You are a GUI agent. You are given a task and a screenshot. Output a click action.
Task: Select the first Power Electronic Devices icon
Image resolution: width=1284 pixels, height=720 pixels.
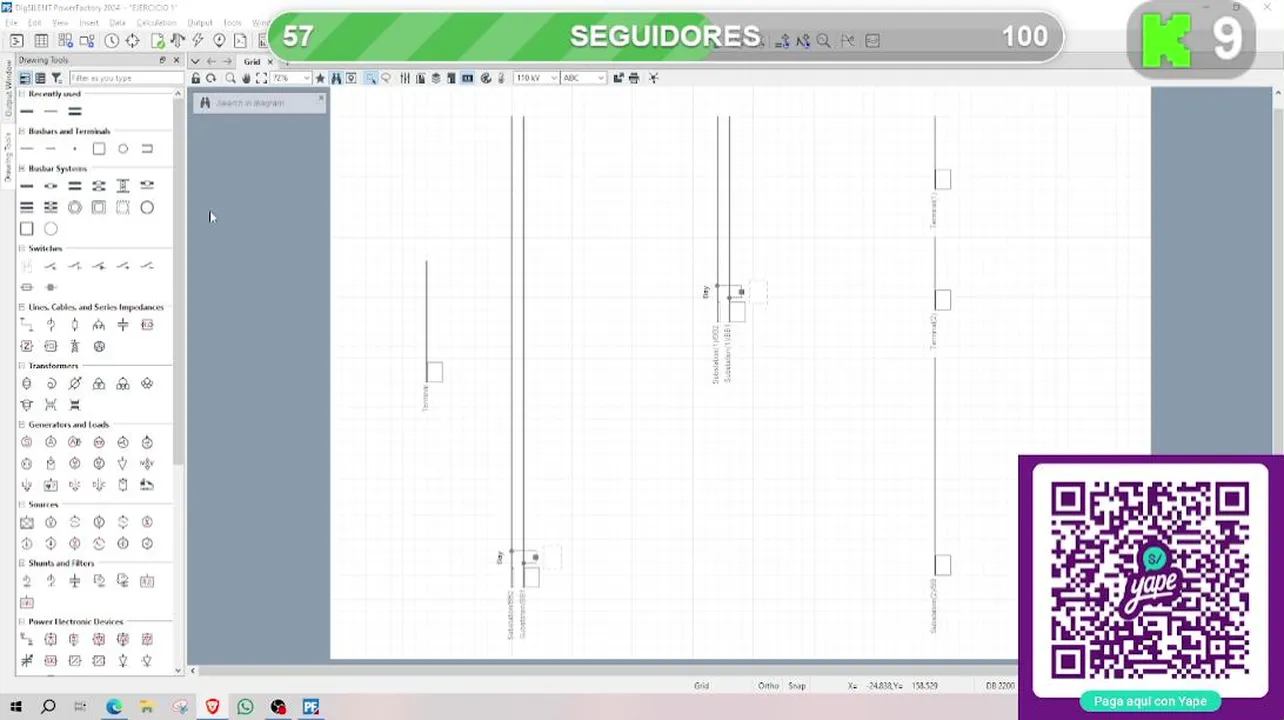coord(27,639)
